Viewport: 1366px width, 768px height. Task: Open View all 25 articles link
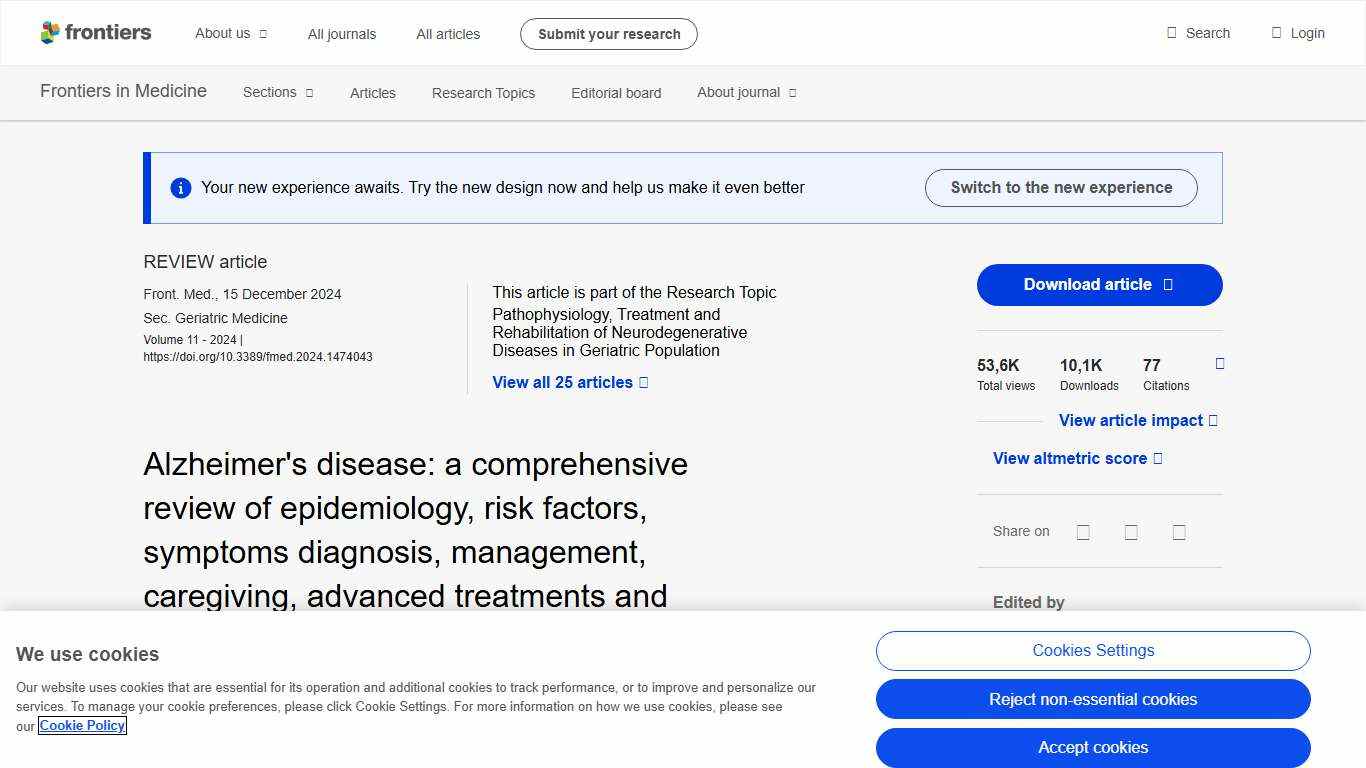[563, 382]
